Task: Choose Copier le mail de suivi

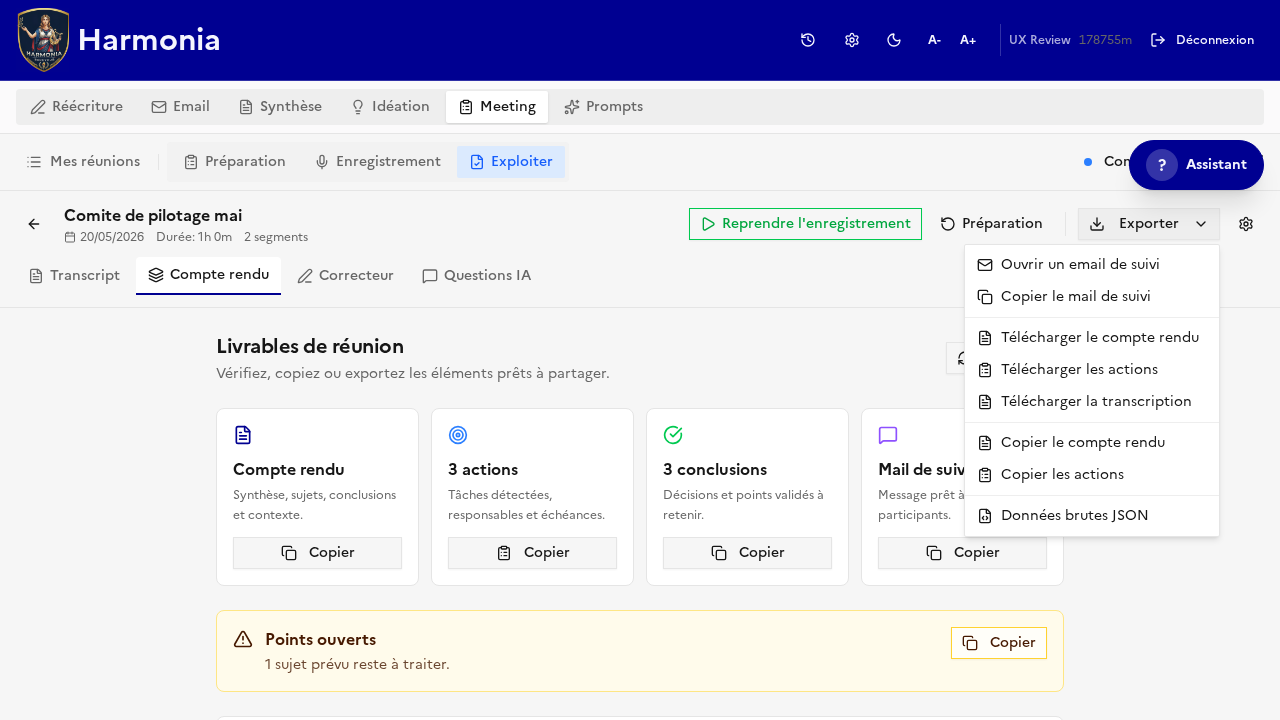Action: [x=1092, y=297]
